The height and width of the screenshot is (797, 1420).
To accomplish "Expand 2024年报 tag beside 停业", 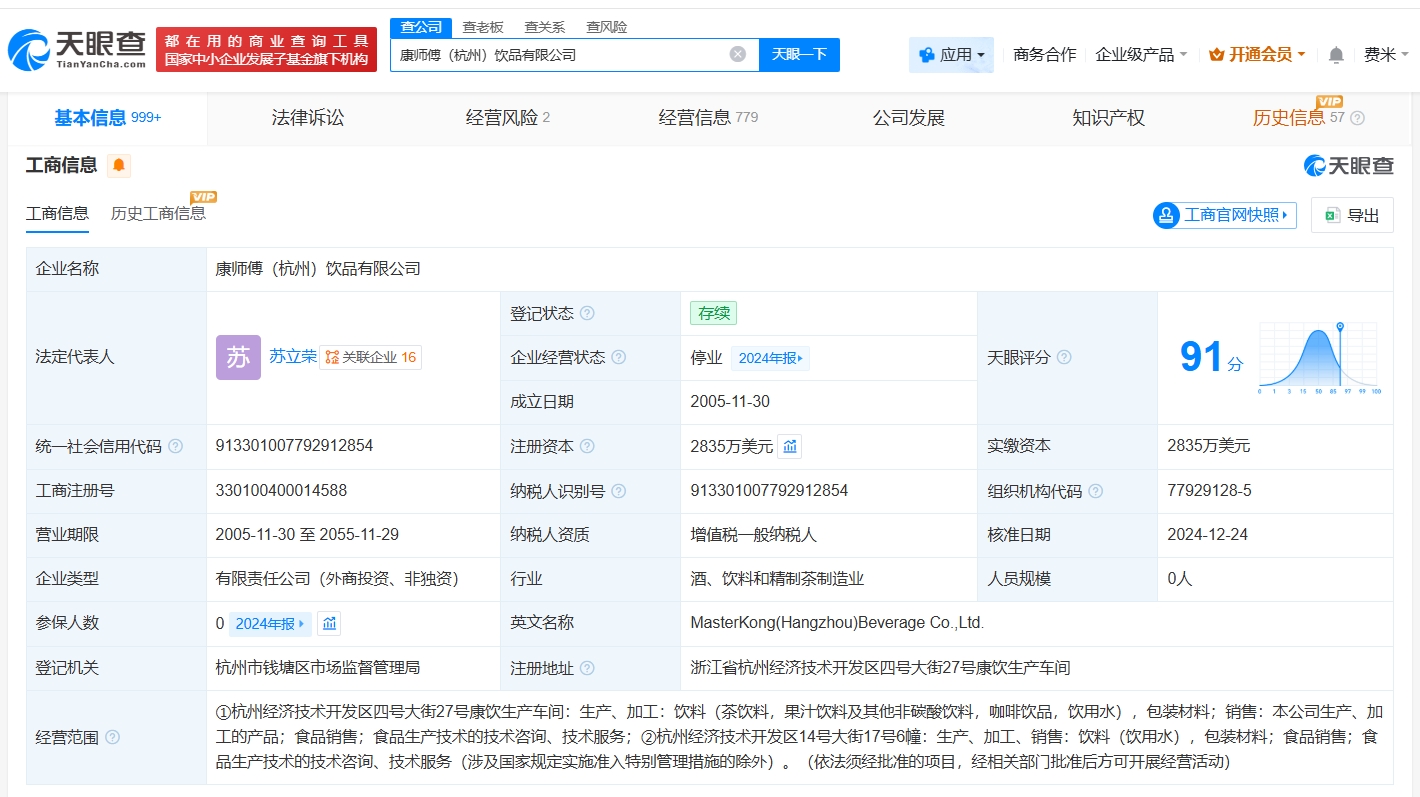I will click(770, 358).
